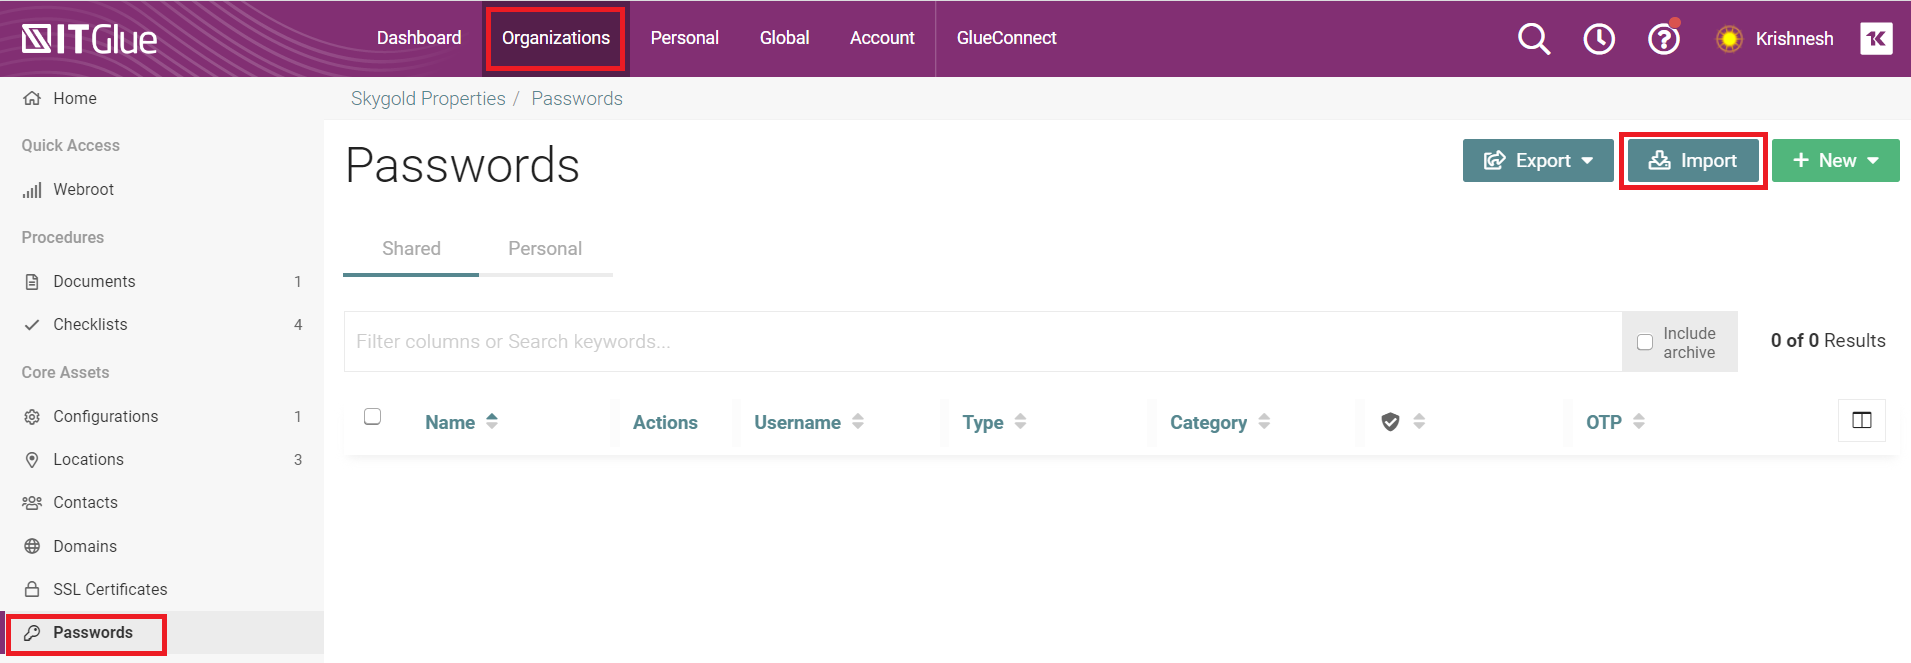Open the GlueConnect menu
1911x663 pixels.
click(x=1007, y=38)
